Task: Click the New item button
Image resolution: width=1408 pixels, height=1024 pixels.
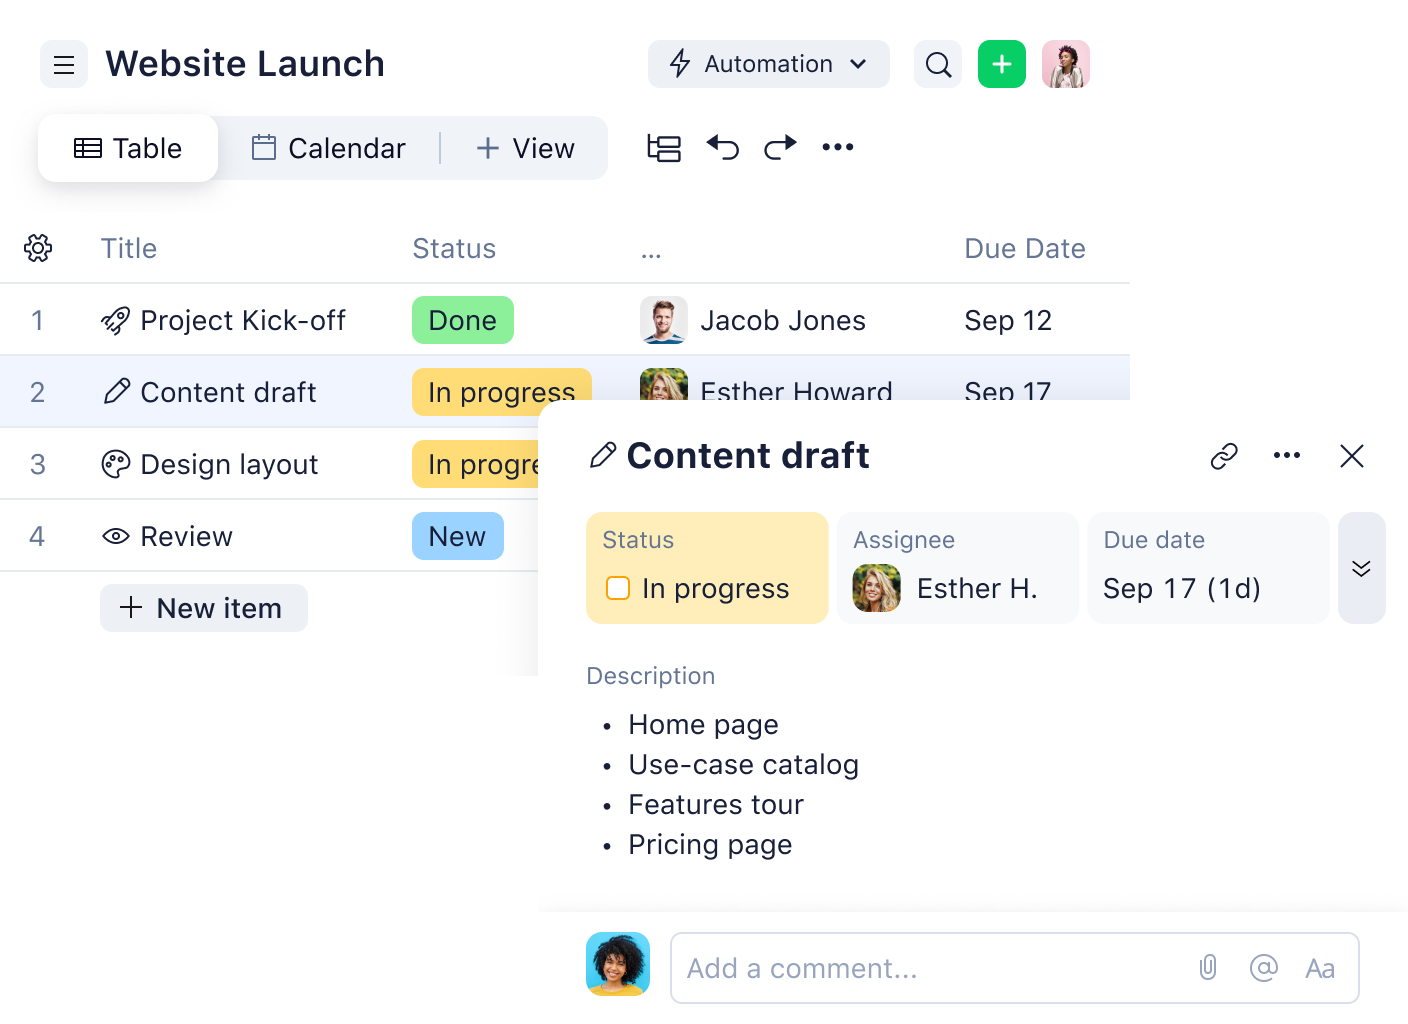Action: [x=203, y=608]
